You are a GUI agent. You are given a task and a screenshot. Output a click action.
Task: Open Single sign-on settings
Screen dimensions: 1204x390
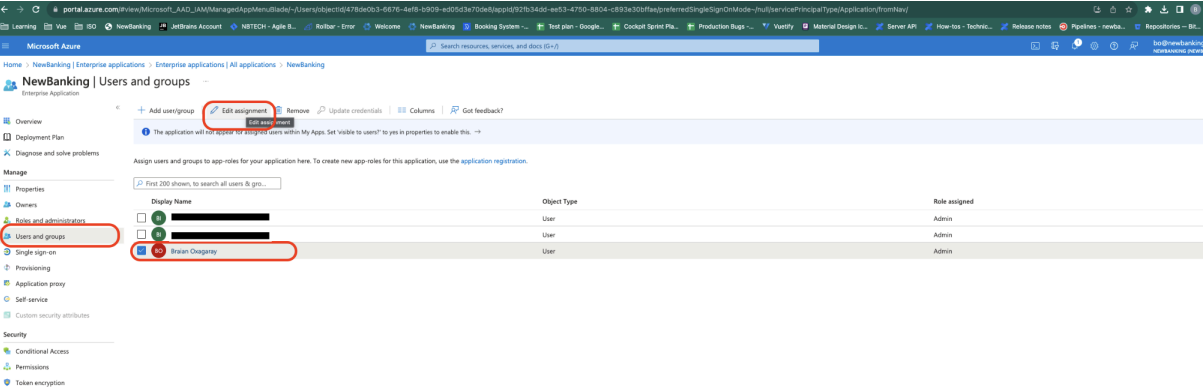(x=34, y=251)
